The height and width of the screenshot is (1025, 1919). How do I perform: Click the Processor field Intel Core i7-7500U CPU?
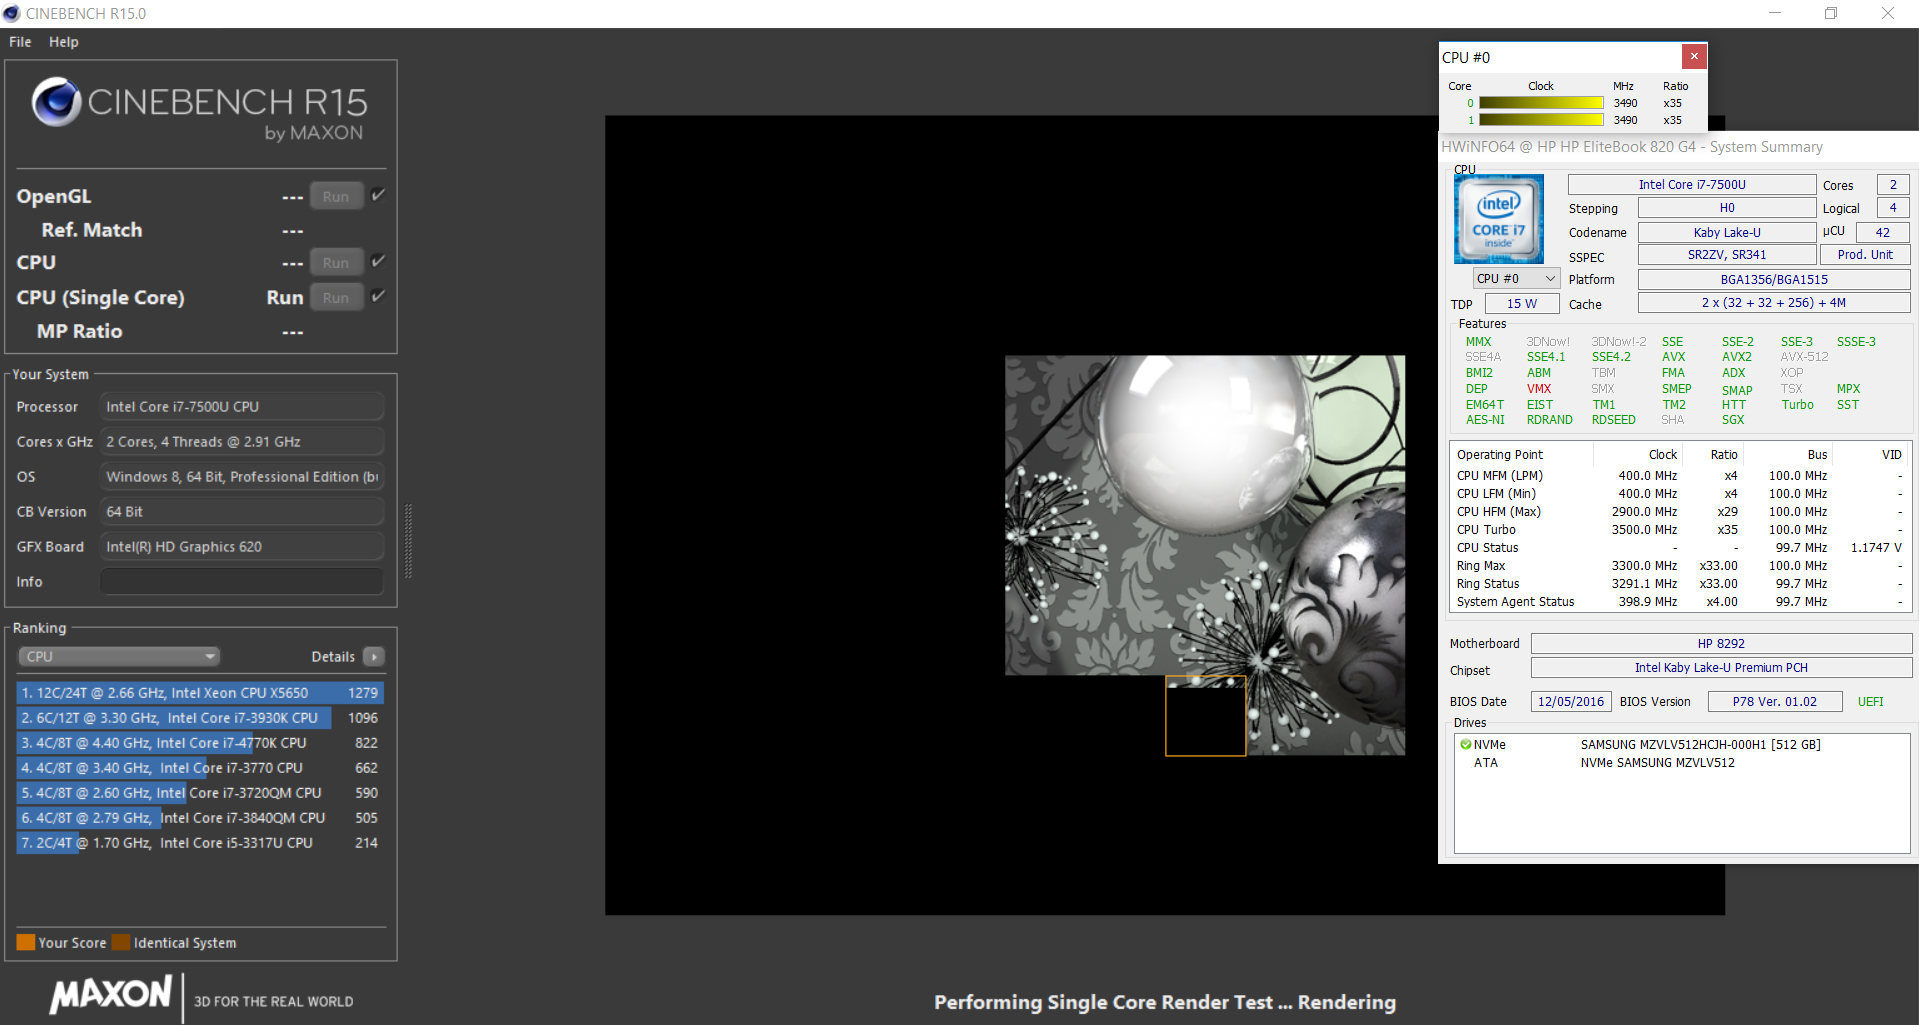[242, 407]
